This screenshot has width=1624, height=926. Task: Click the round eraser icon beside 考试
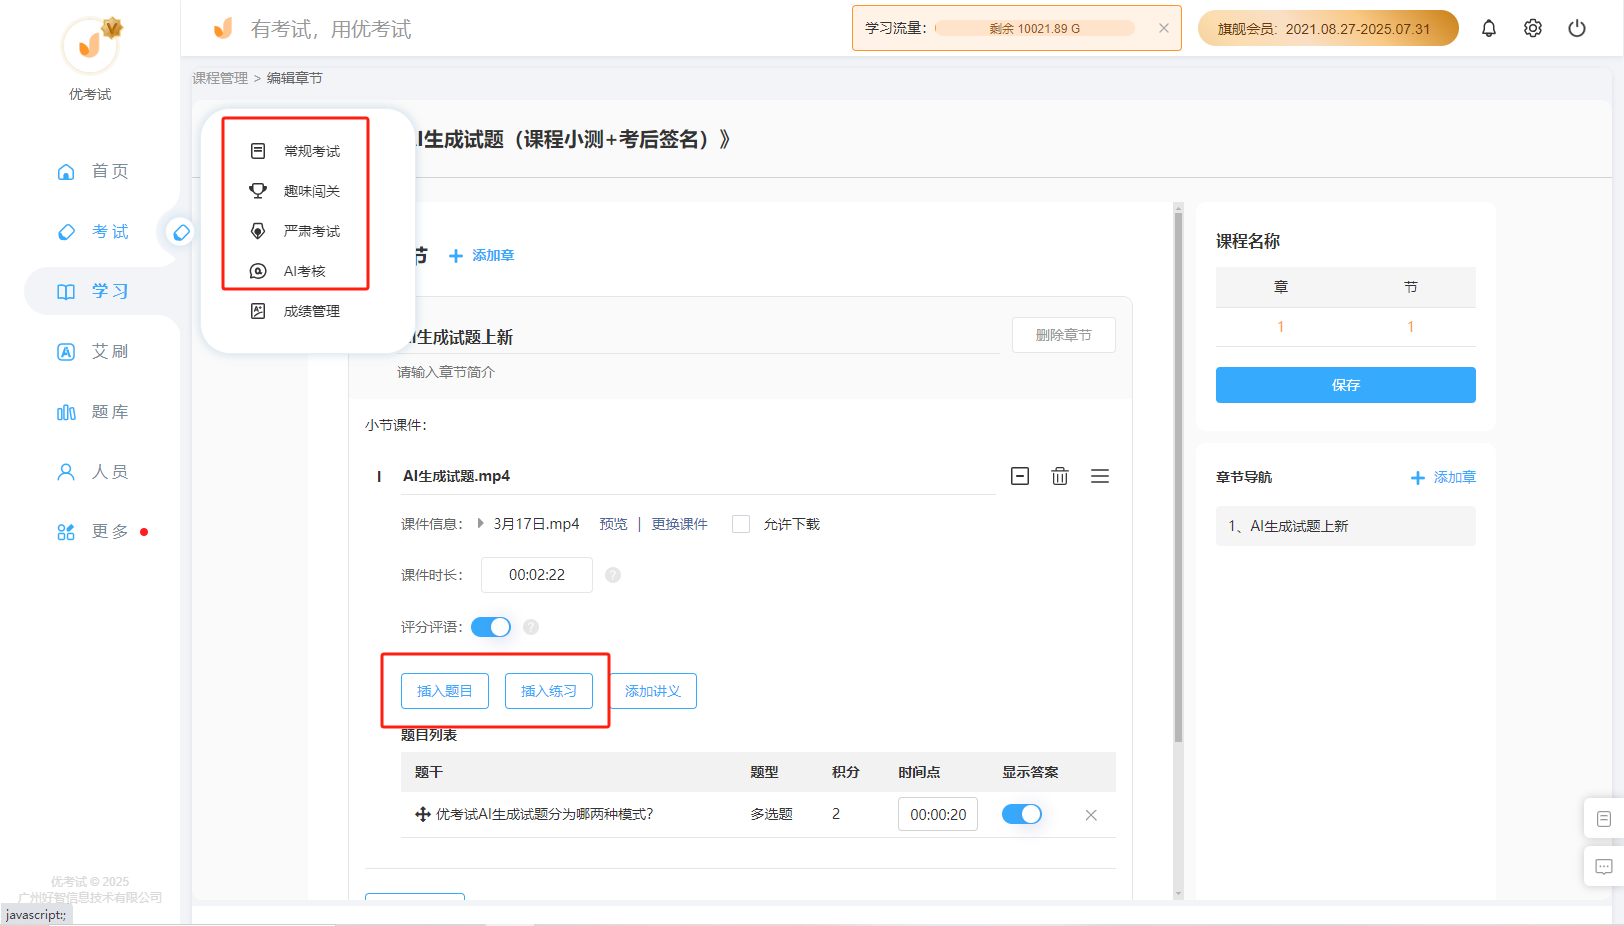coord(181,232)
